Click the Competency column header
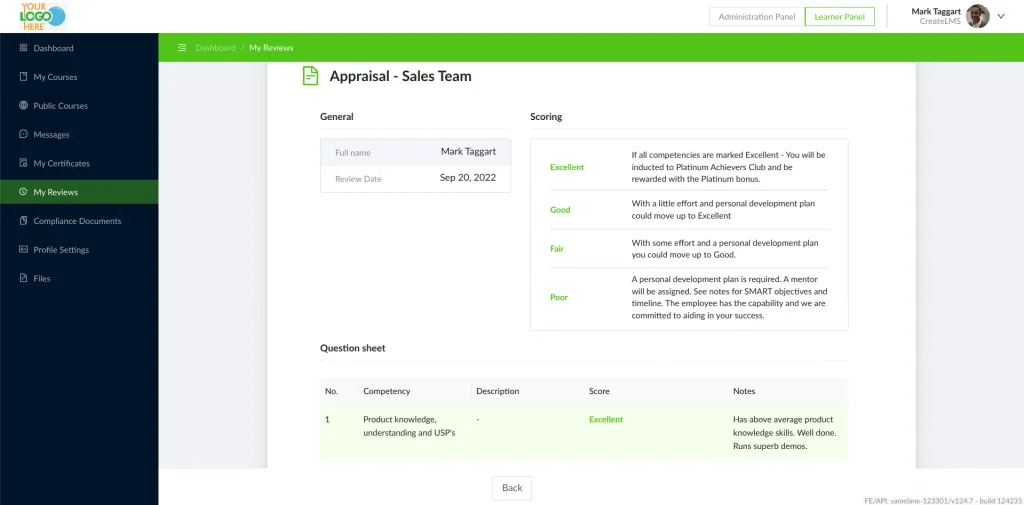This screenshot has width=1024, height=505. [x=387, y=391]
